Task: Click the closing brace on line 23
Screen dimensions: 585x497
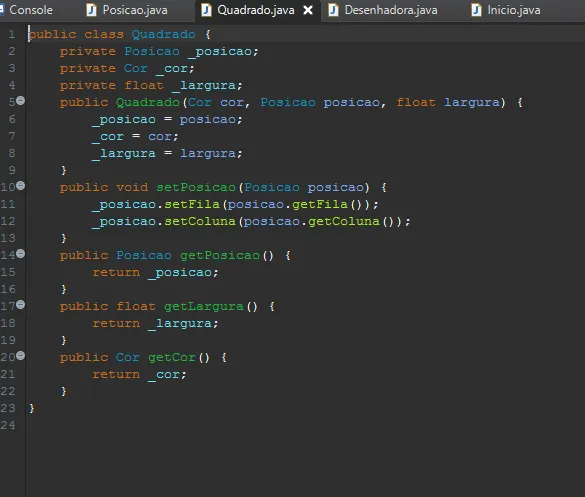Action: pyautogui.click(x=32, y=408)
